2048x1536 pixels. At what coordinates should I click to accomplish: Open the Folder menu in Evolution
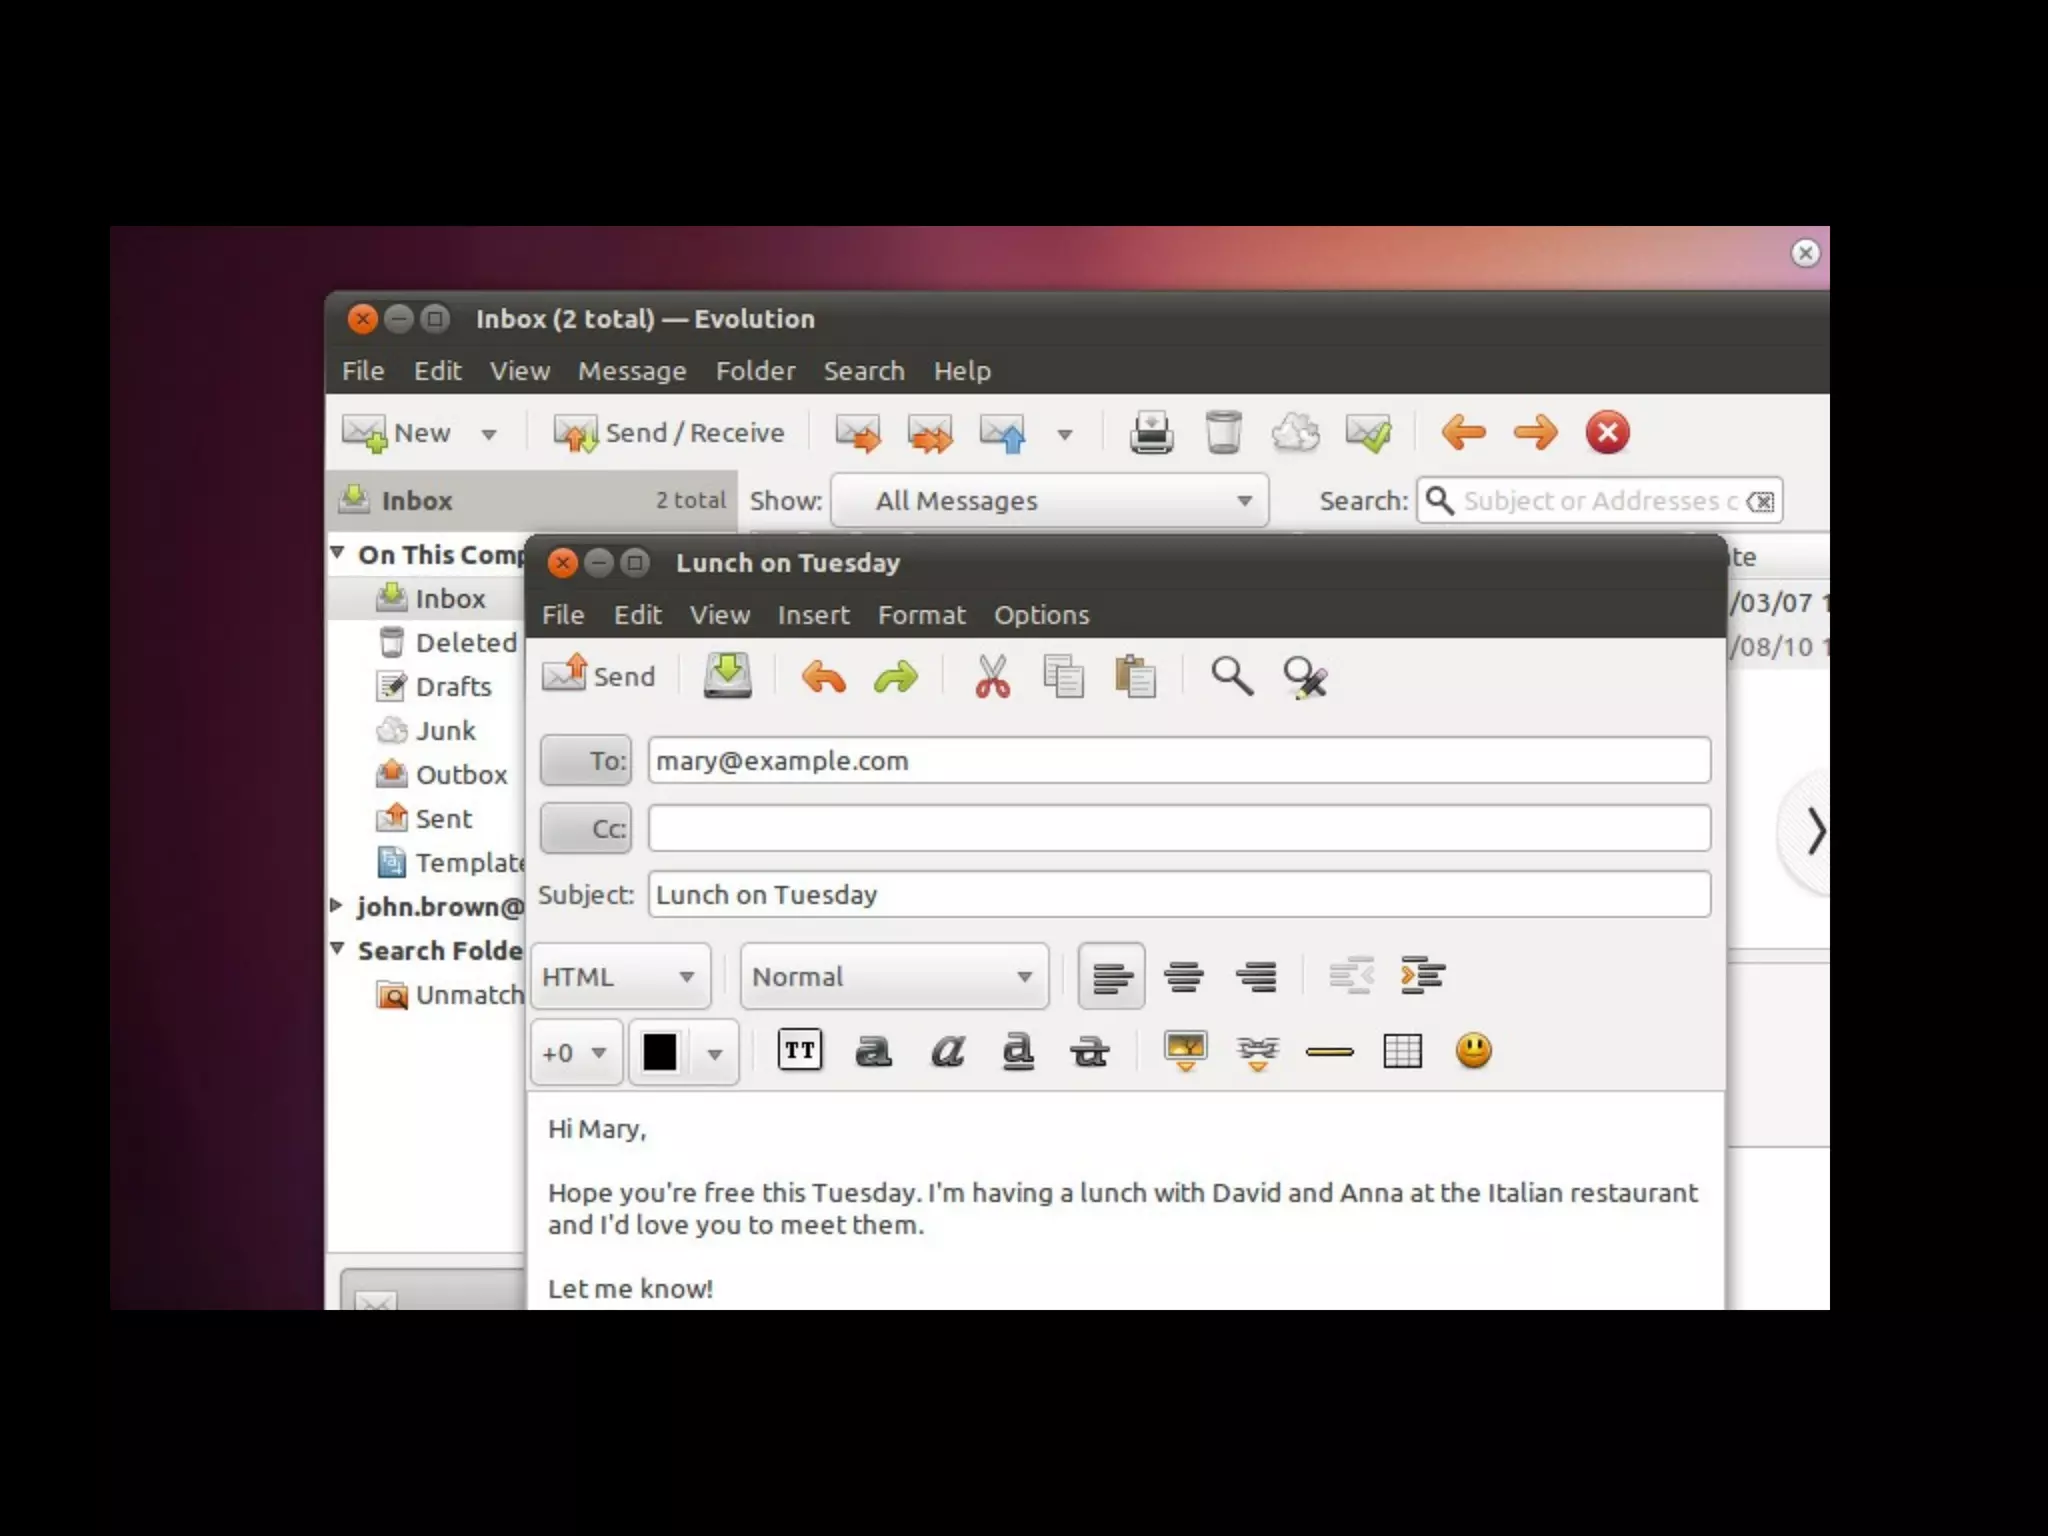coord(755,371)
